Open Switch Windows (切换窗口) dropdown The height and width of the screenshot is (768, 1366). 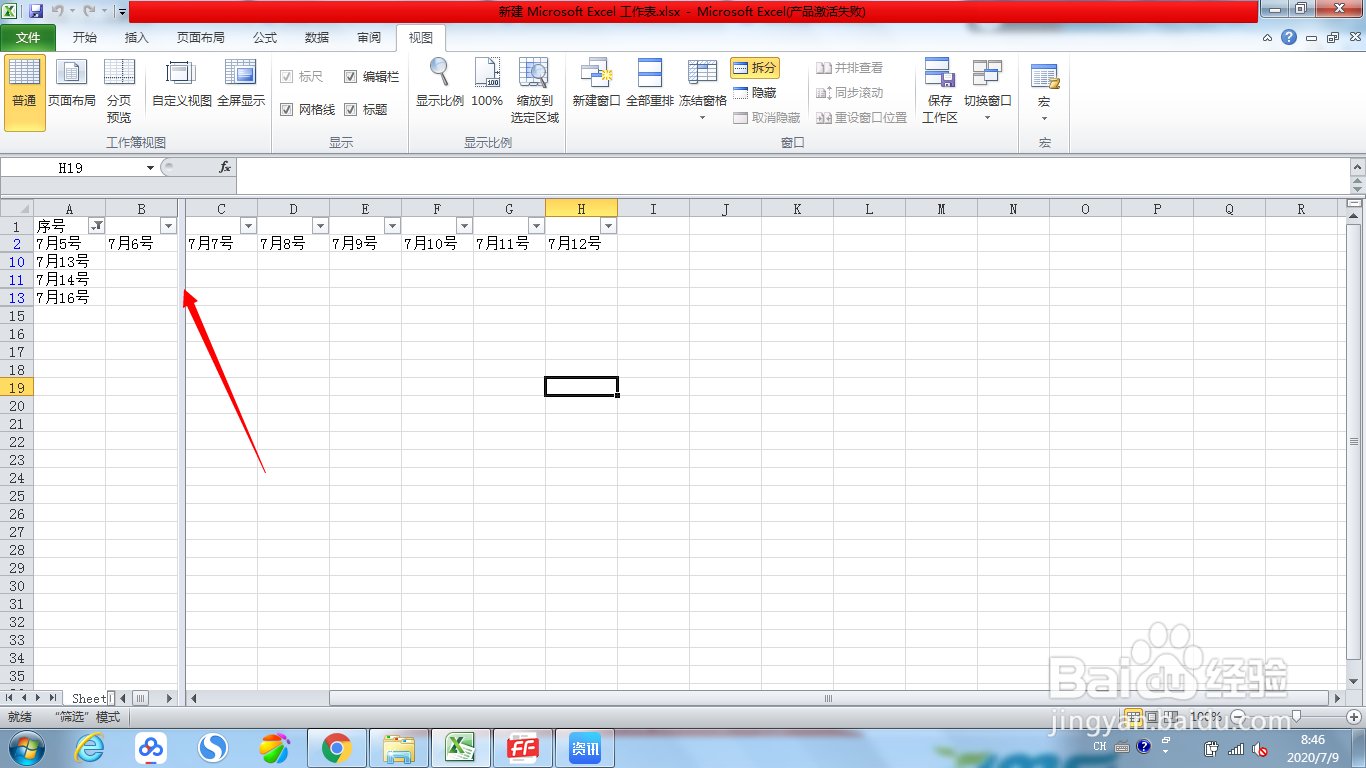(987, 91)
